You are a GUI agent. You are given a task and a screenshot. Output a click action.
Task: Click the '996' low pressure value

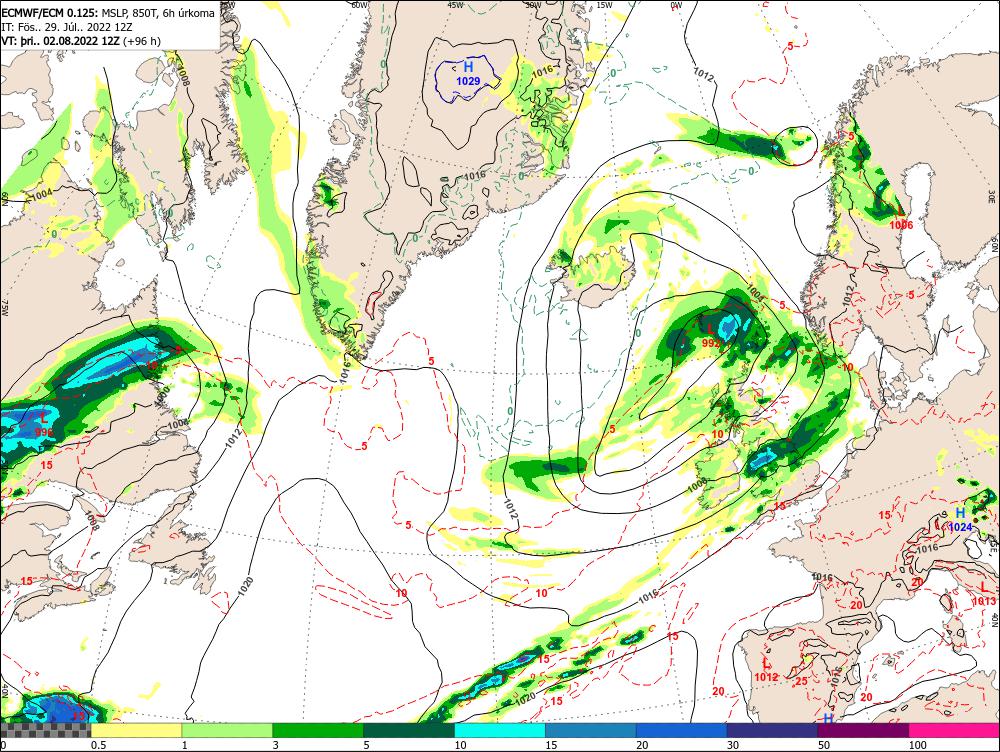[44, 432]
